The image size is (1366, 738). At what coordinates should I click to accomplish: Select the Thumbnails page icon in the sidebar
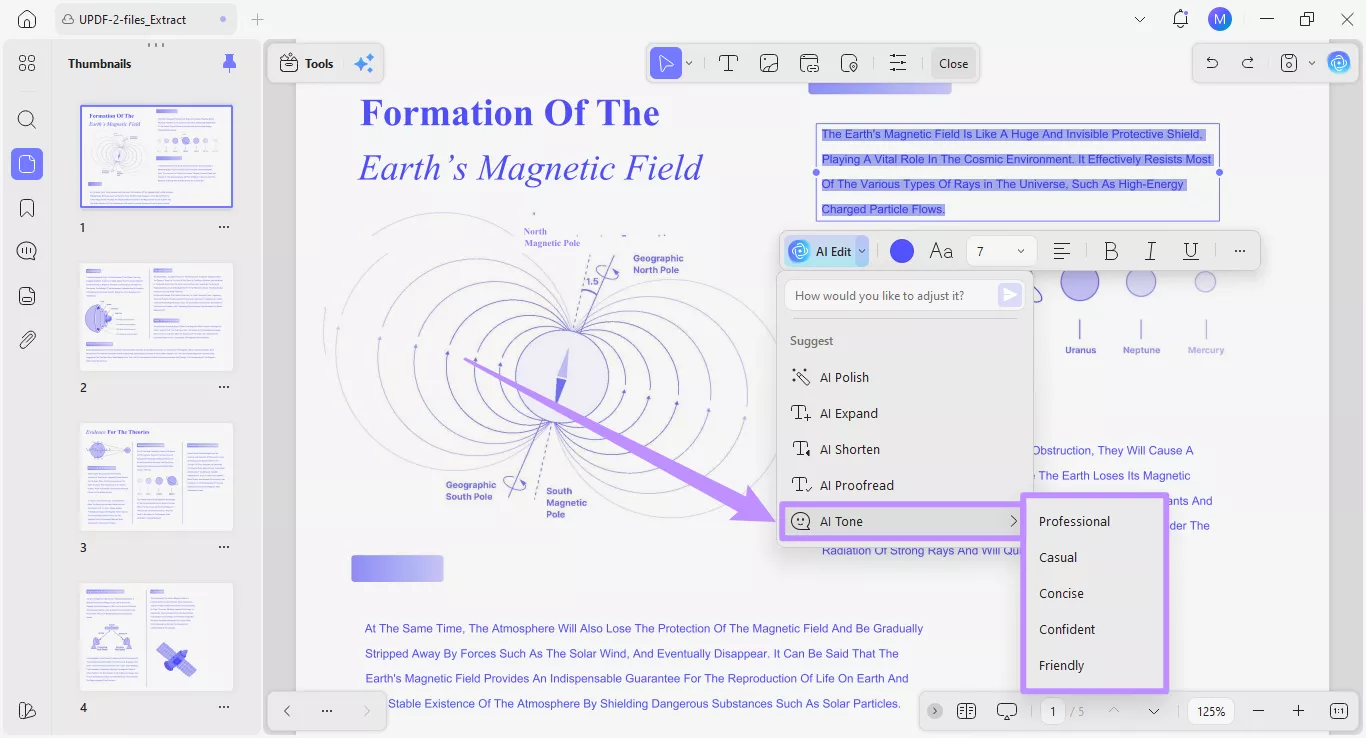[27, 164]
